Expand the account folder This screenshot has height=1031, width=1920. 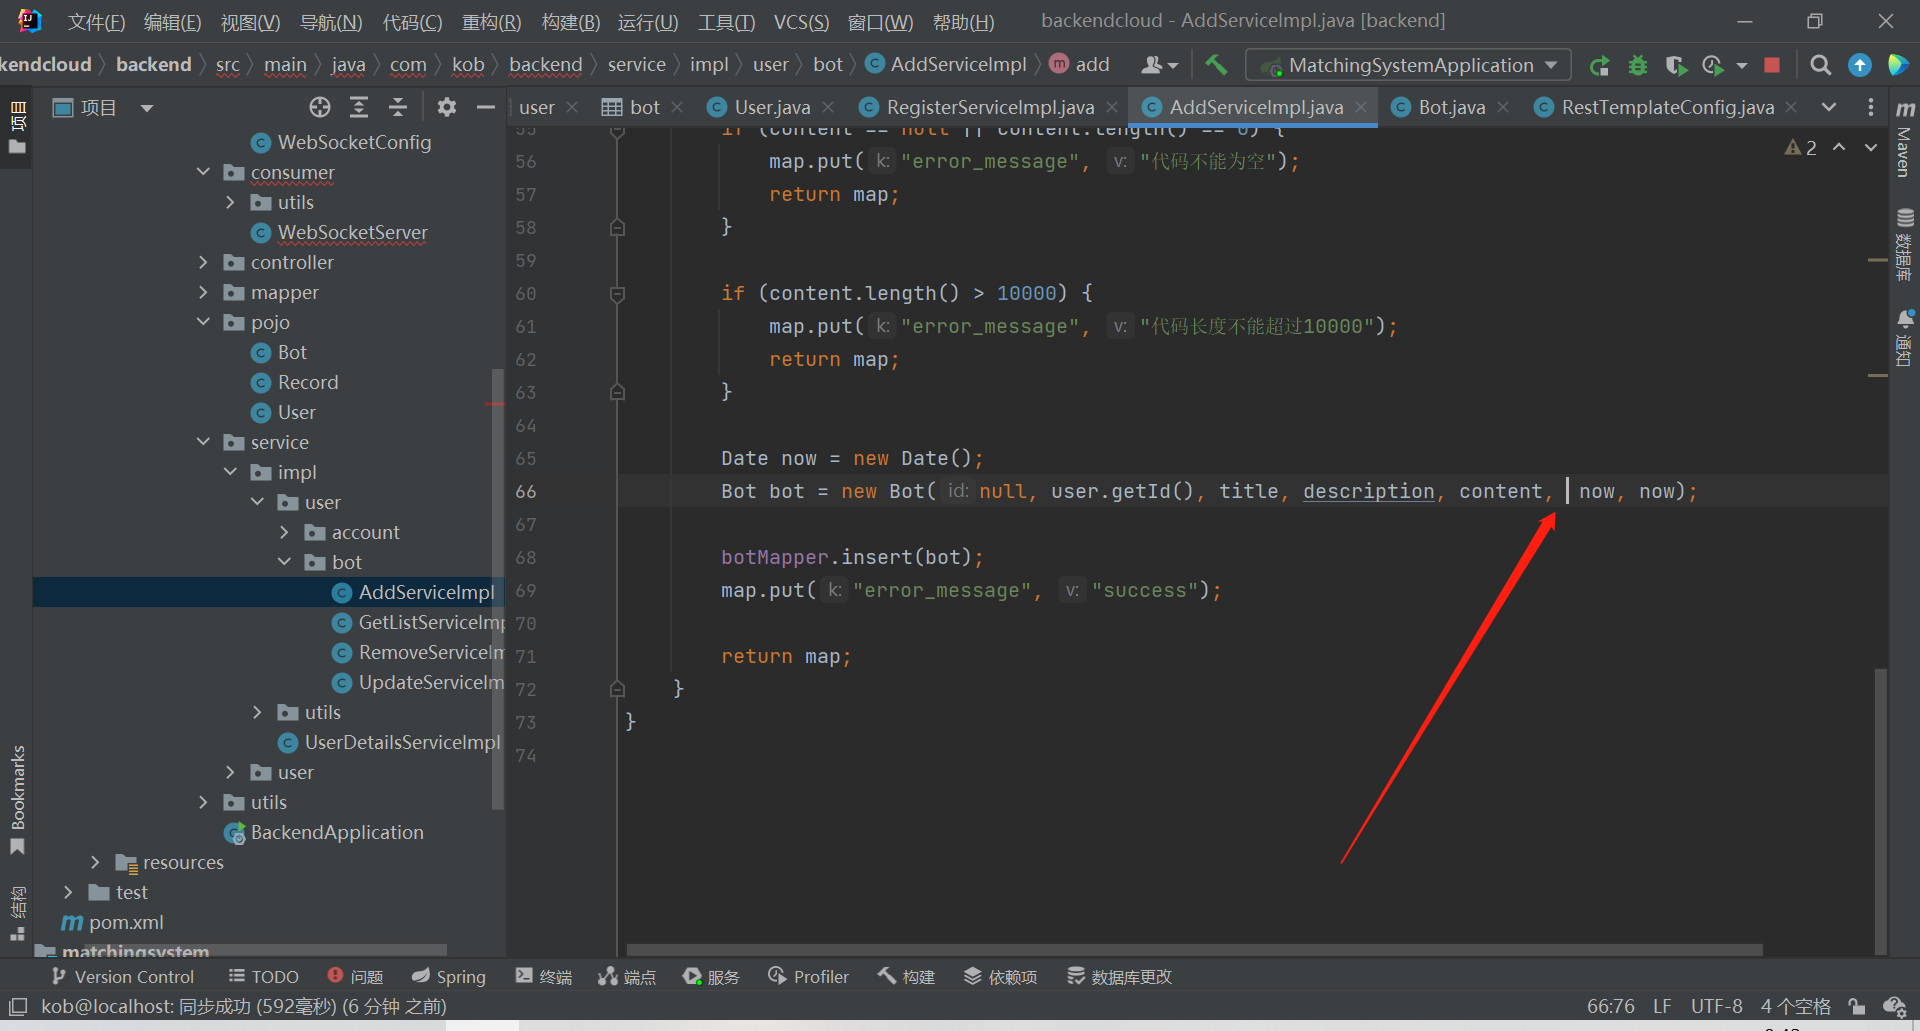tap(284, 532)
